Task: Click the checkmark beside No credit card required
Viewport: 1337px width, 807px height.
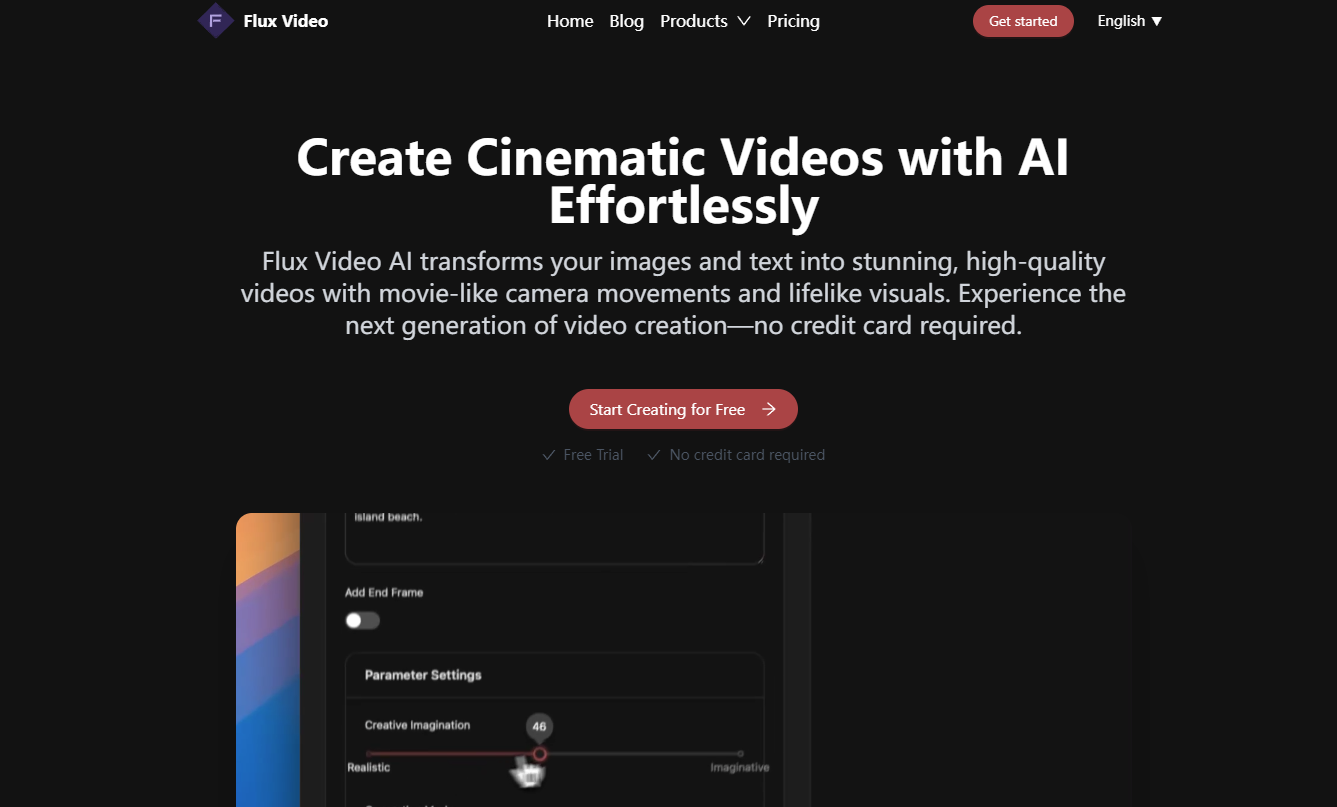Action: [x=653, y=454]
